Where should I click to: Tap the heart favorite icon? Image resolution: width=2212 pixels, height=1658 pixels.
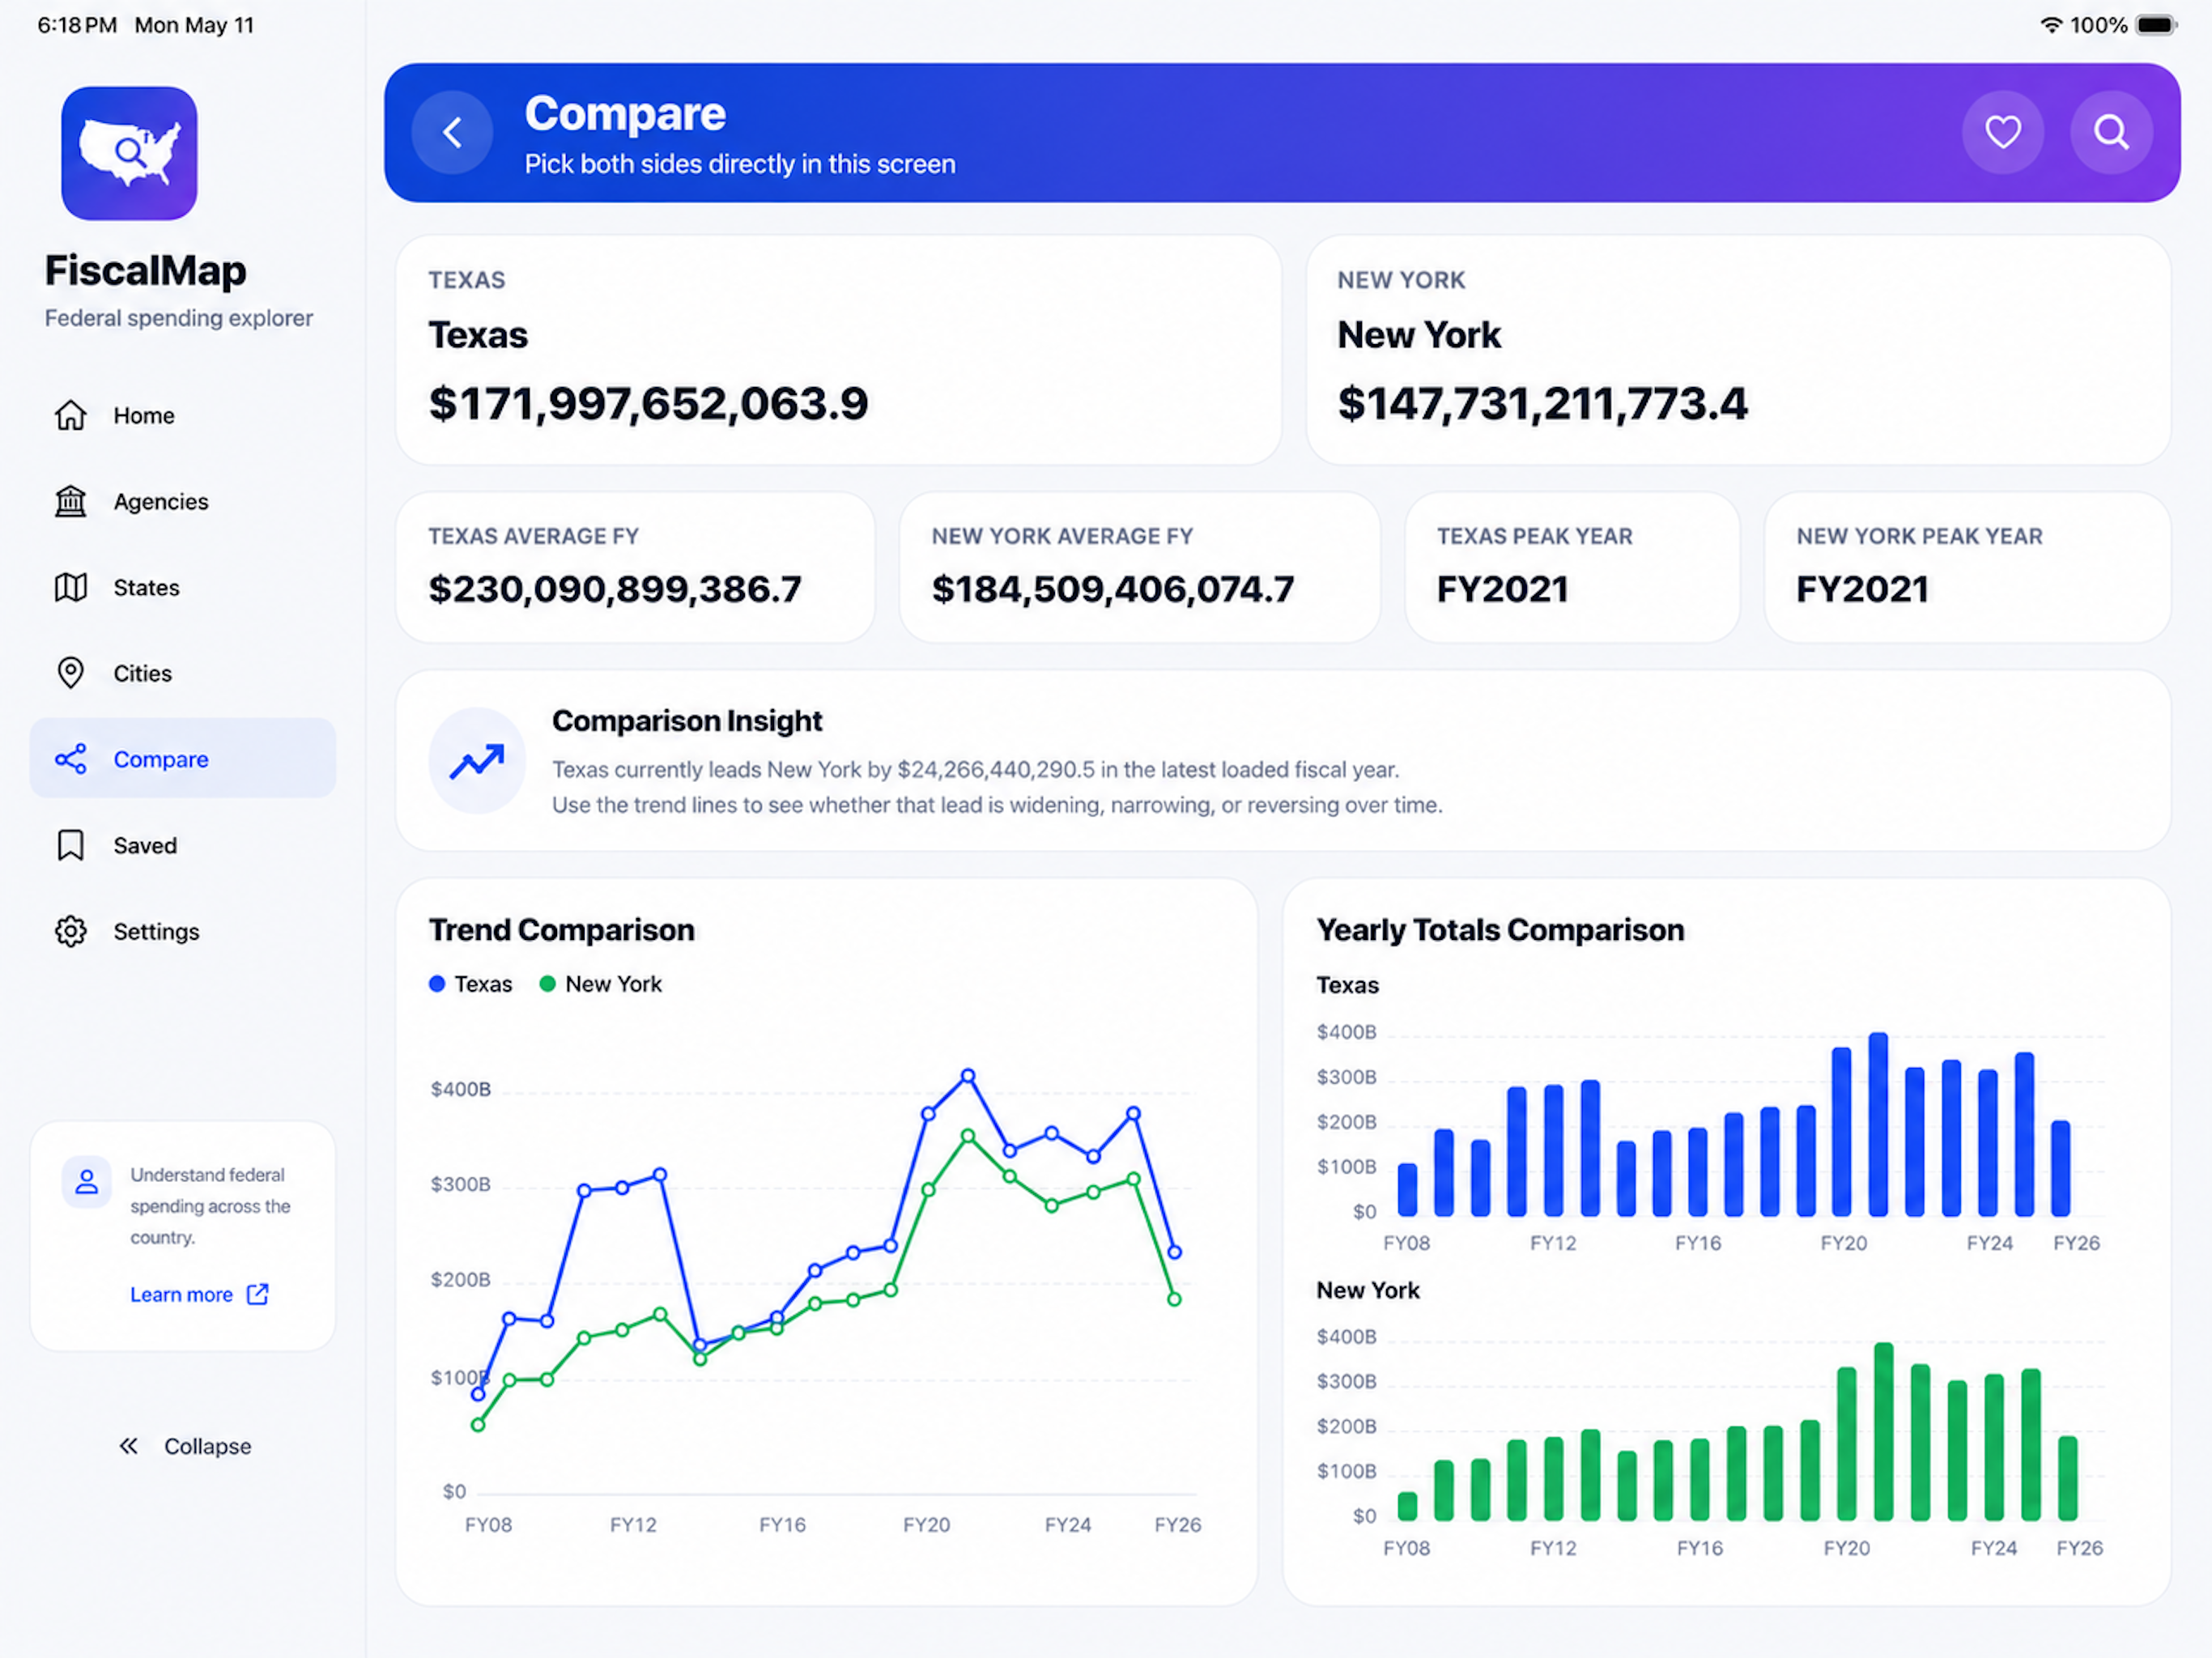pyautogui.click(x=2002, y=132)
